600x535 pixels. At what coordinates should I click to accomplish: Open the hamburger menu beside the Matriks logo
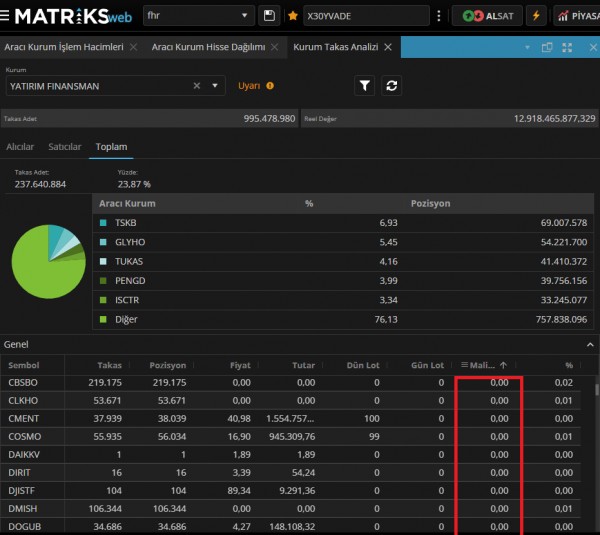pyautogui.click(x=4, y=16)
